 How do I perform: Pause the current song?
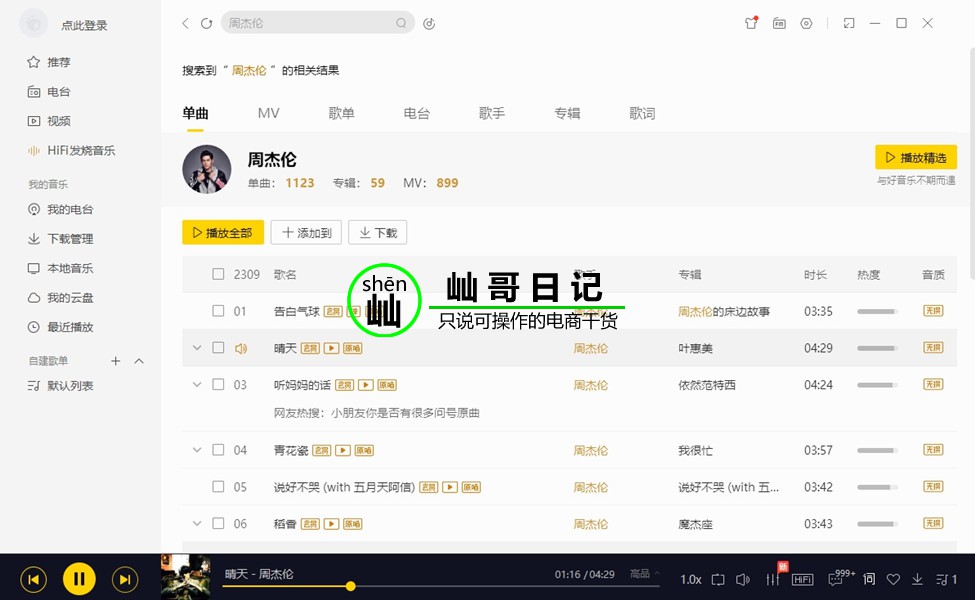[79, 579]
